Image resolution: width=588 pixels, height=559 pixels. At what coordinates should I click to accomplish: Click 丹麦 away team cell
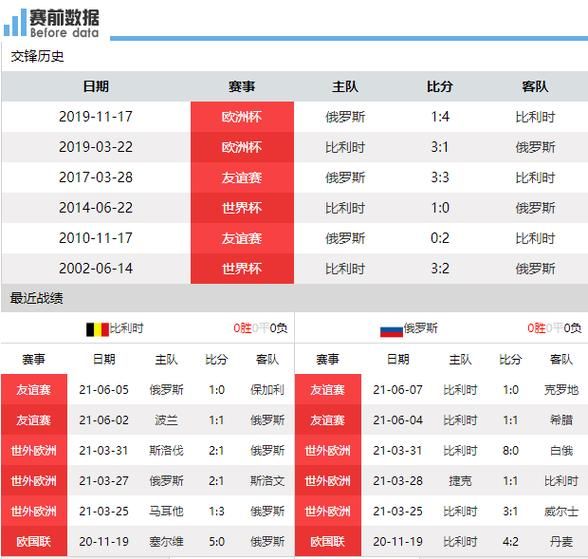pyautogui.click(x=561, y=541)
